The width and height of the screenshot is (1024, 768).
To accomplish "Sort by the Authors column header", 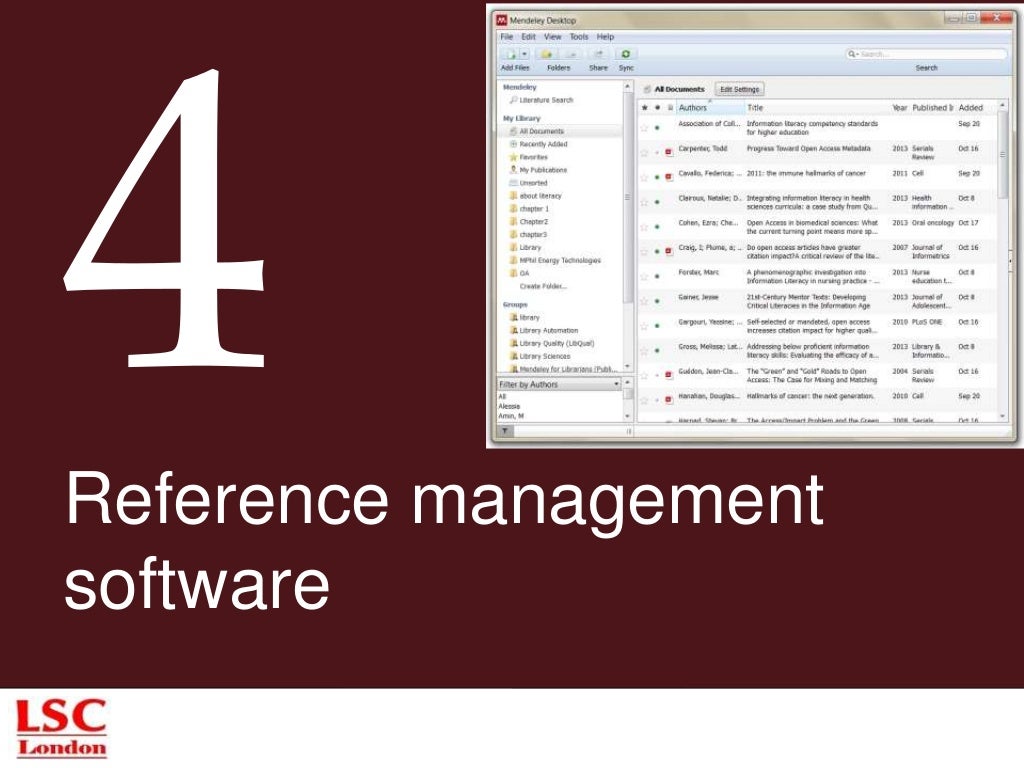I will [x=709, y=108].
